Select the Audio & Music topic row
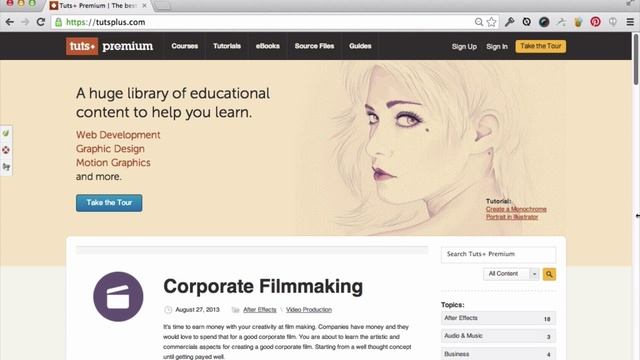This screenshot has height=360, width=640. tap(498, 336)
